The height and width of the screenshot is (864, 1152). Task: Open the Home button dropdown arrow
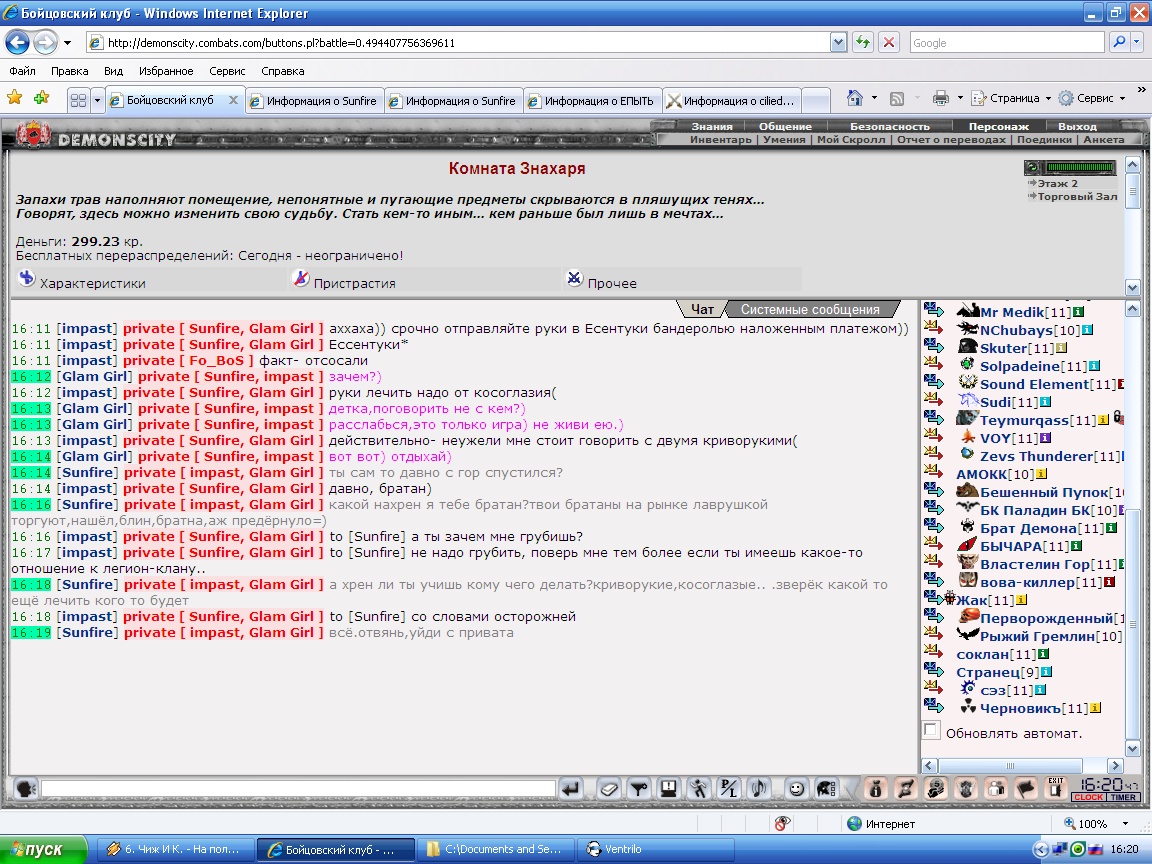point(874,98)
